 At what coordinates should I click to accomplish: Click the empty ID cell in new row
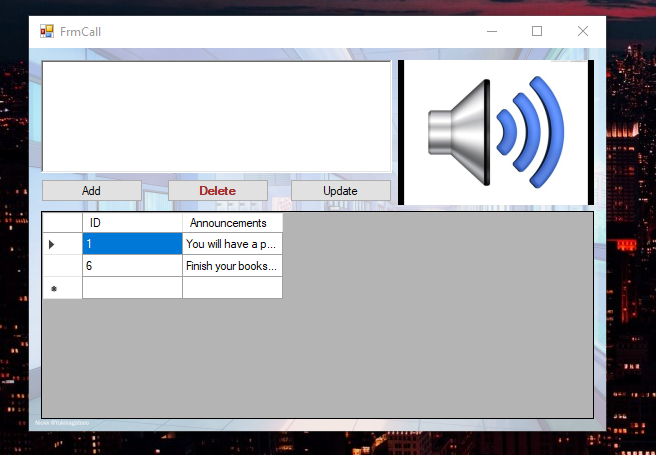(x=132, y=288)
